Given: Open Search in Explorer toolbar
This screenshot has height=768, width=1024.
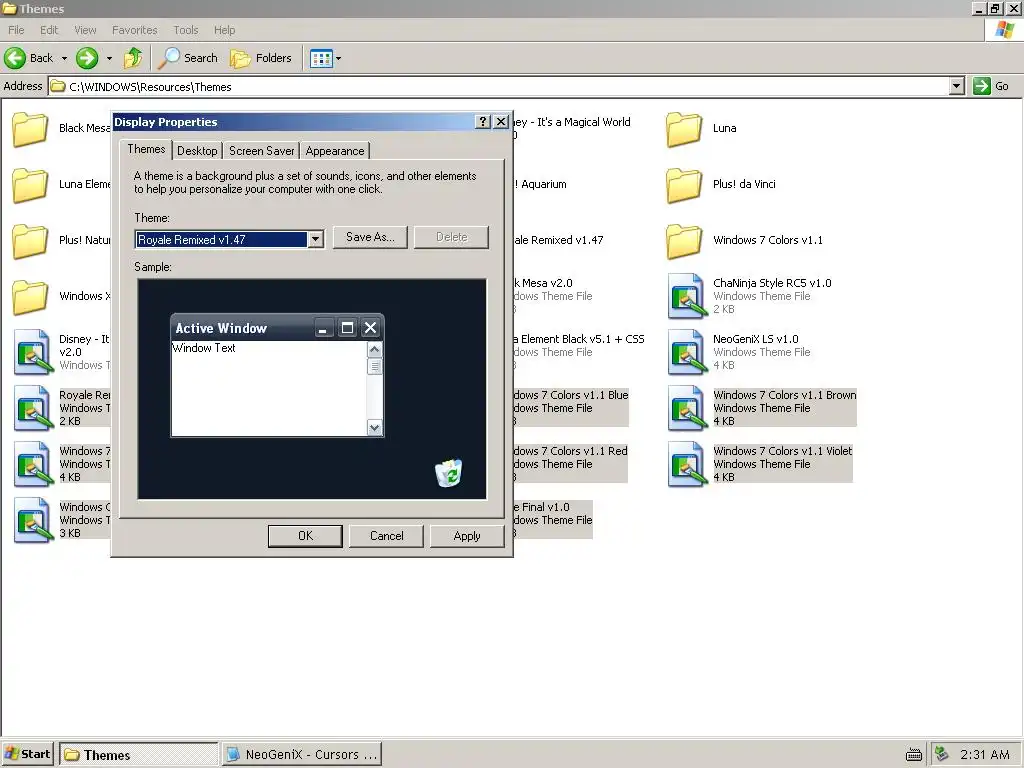Looking at the screenshot, I should coord(189,58).
